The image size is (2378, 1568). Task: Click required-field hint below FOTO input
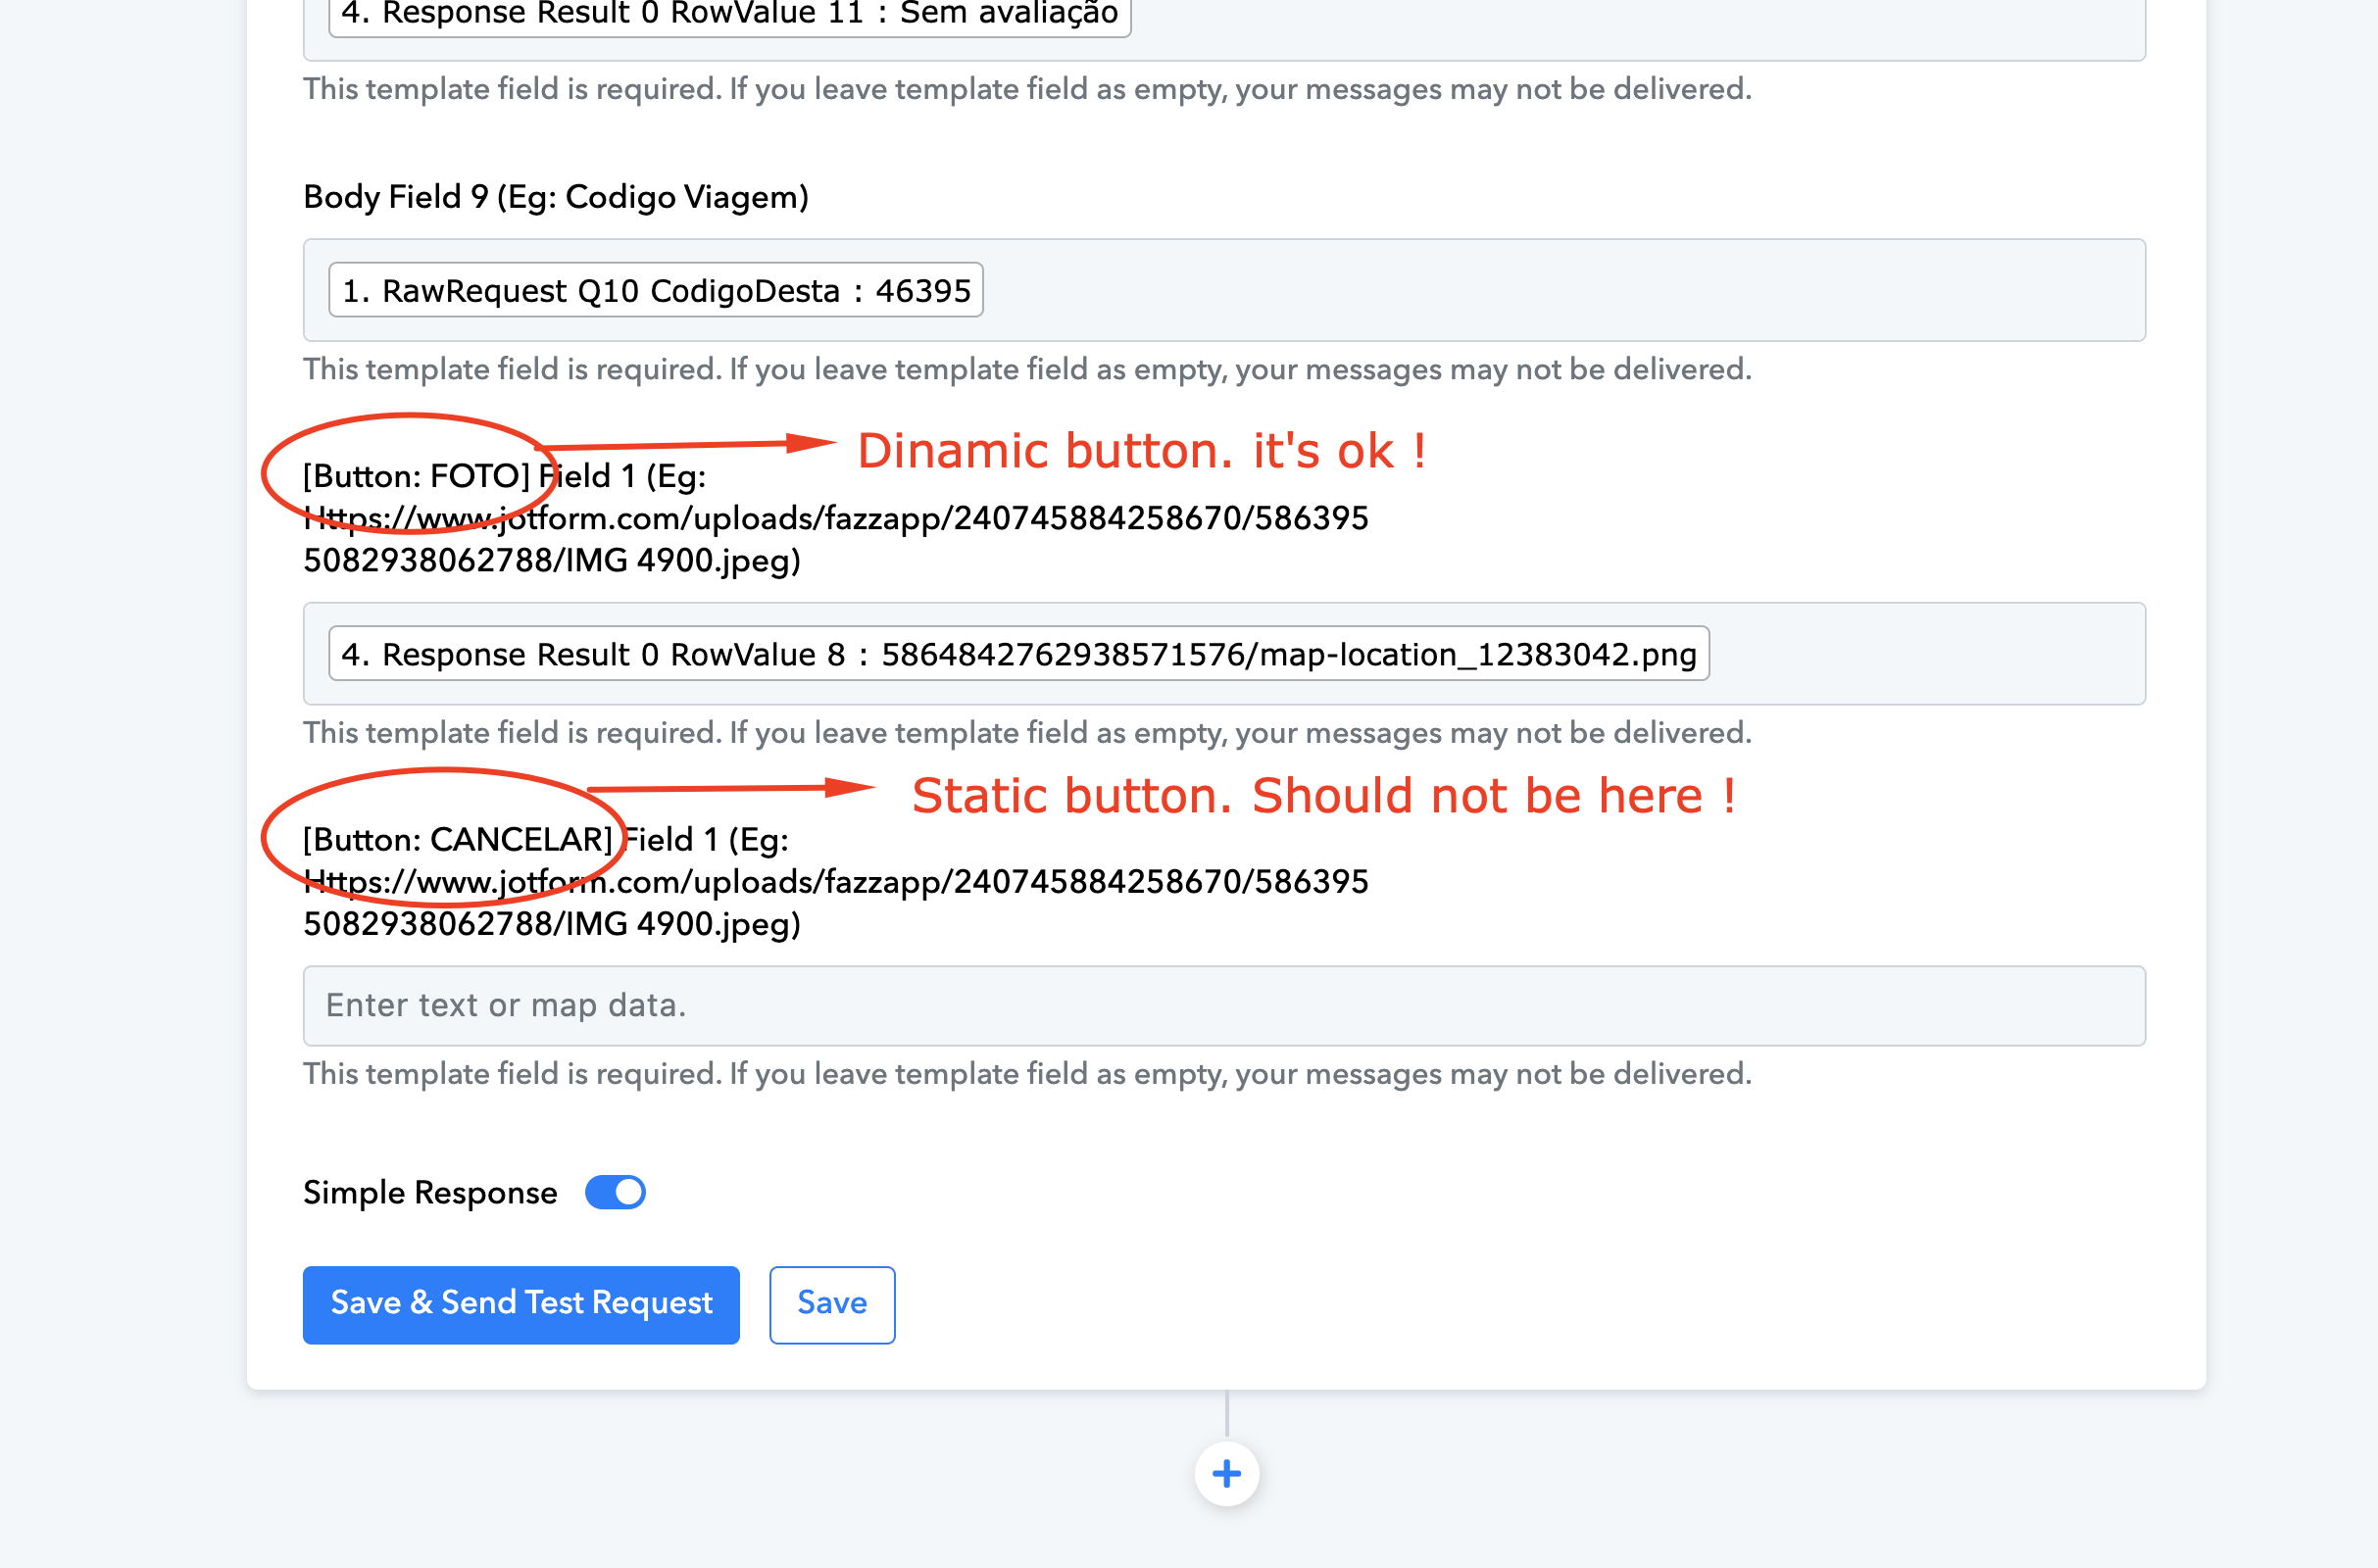pos(1027,733)
